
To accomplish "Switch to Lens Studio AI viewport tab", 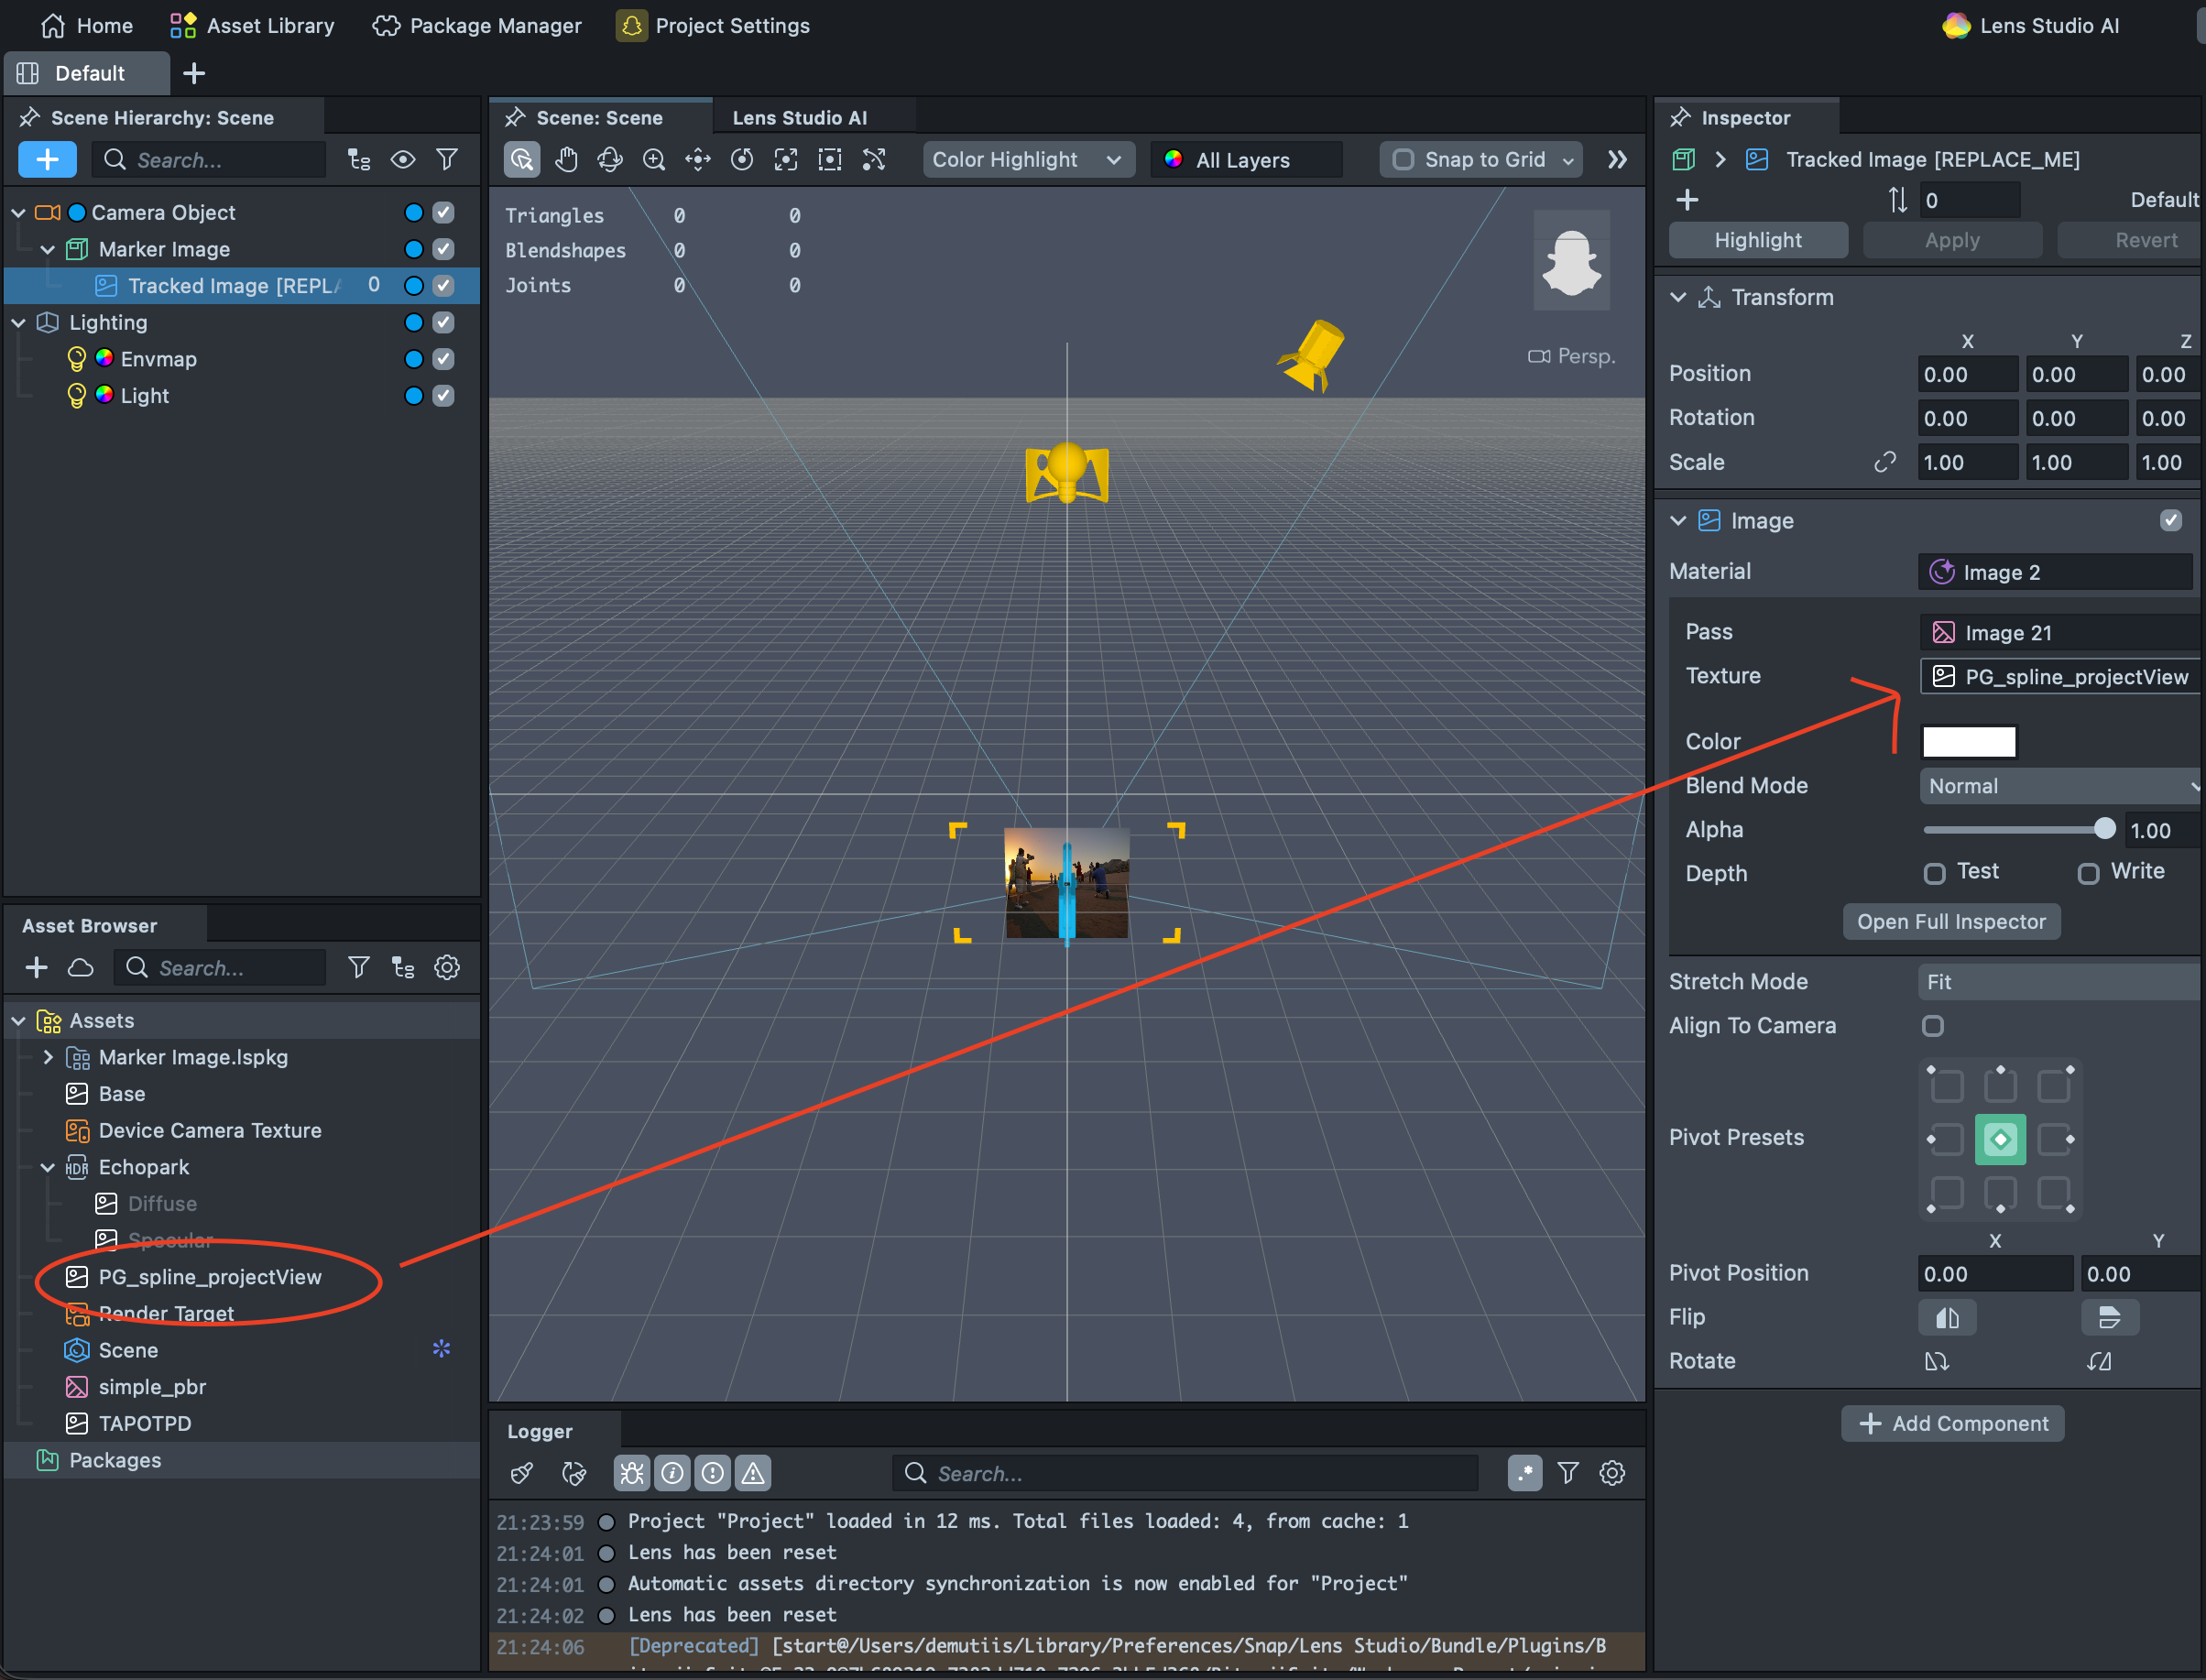I will click(799, 118).
